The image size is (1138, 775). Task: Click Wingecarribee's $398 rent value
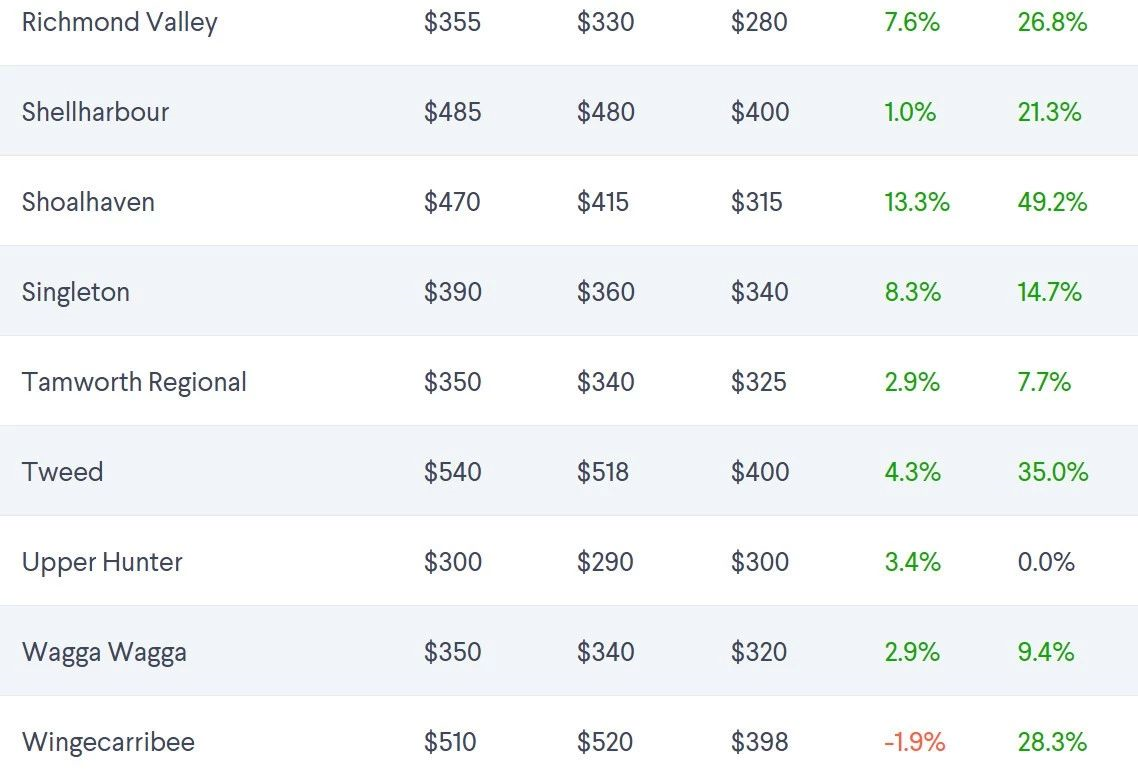pyautogui.click(x=759, y=742)
